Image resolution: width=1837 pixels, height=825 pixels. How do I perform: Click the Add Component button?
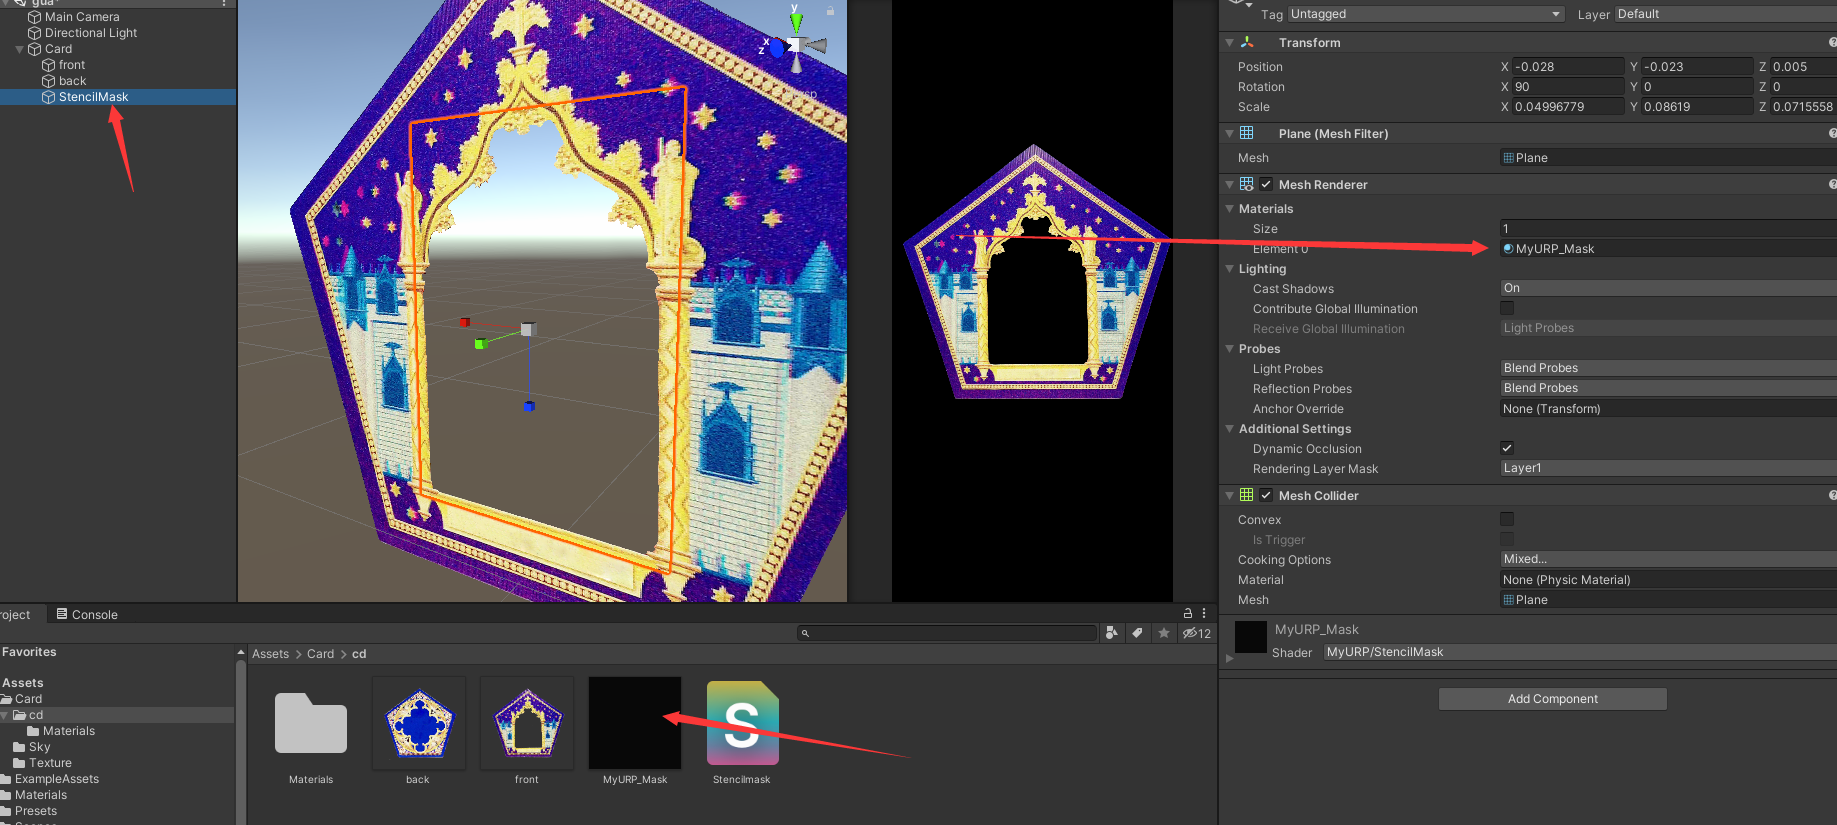(1552, 699)
